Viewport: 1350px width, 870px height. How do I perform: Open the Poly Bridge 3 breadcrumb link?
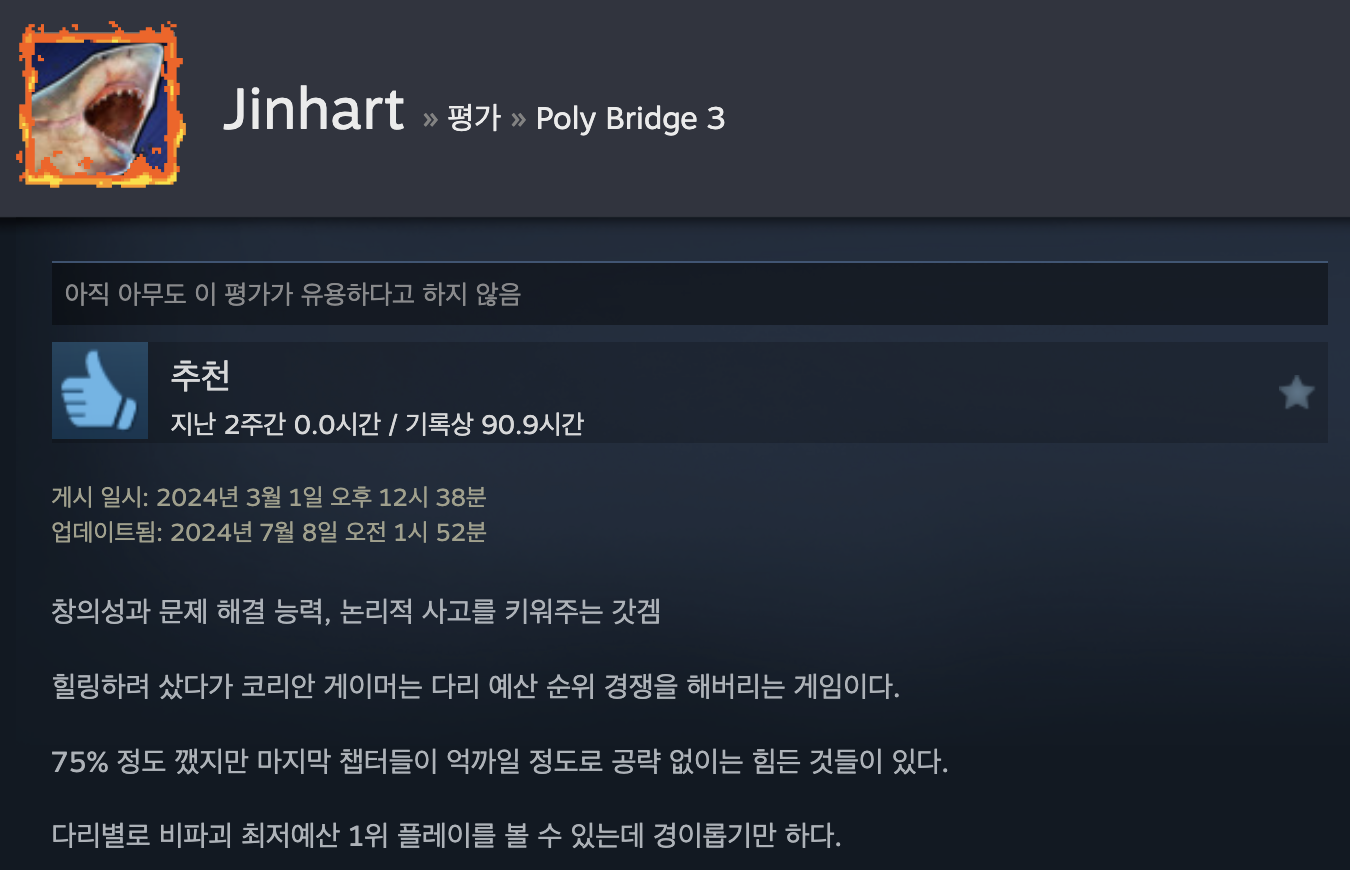tap(630, 119)
